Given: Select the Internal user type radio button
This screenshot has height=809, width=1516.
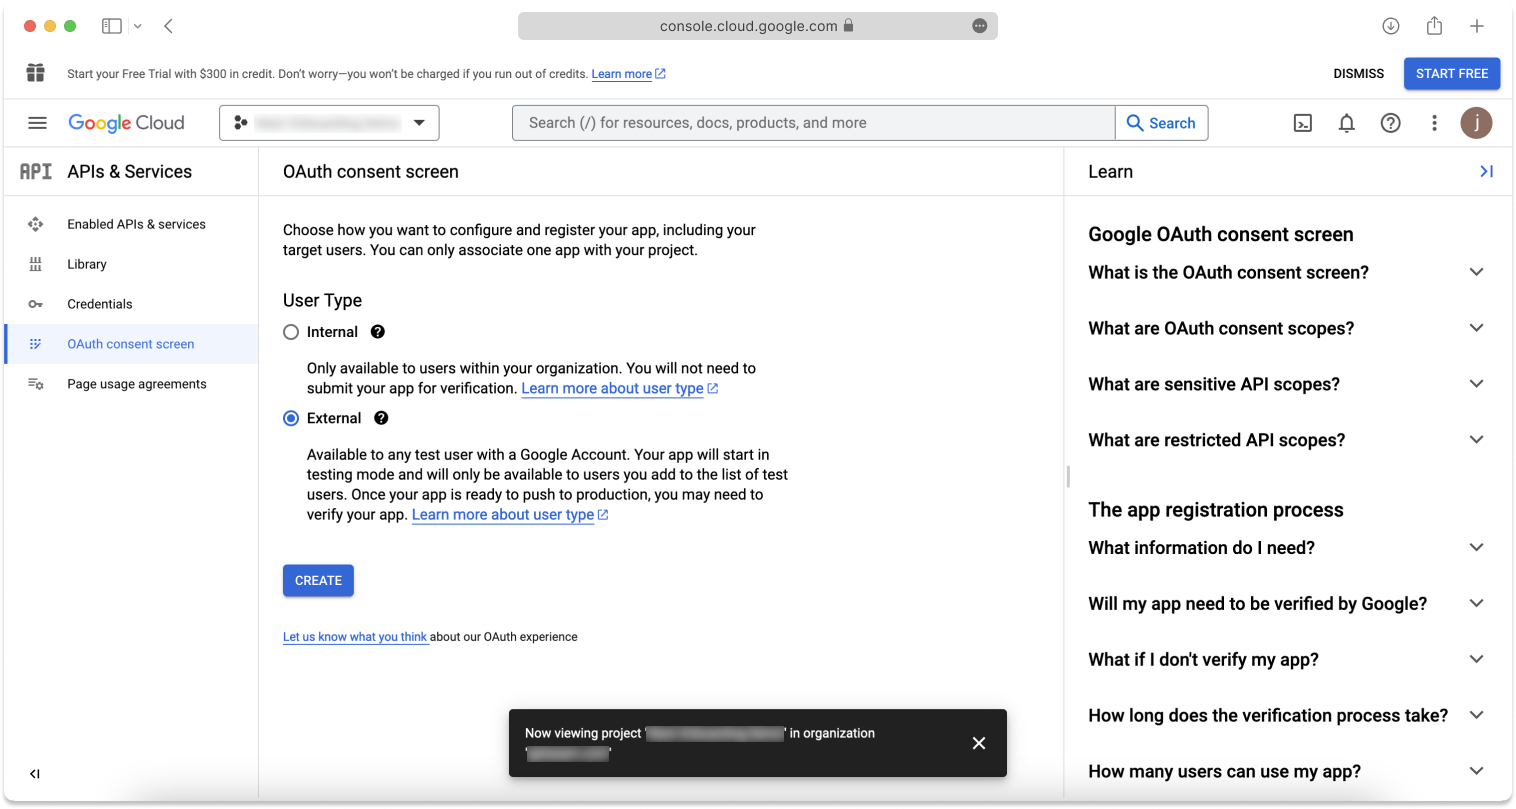Looking at the screenshot, I should click(x=291, y=331).
